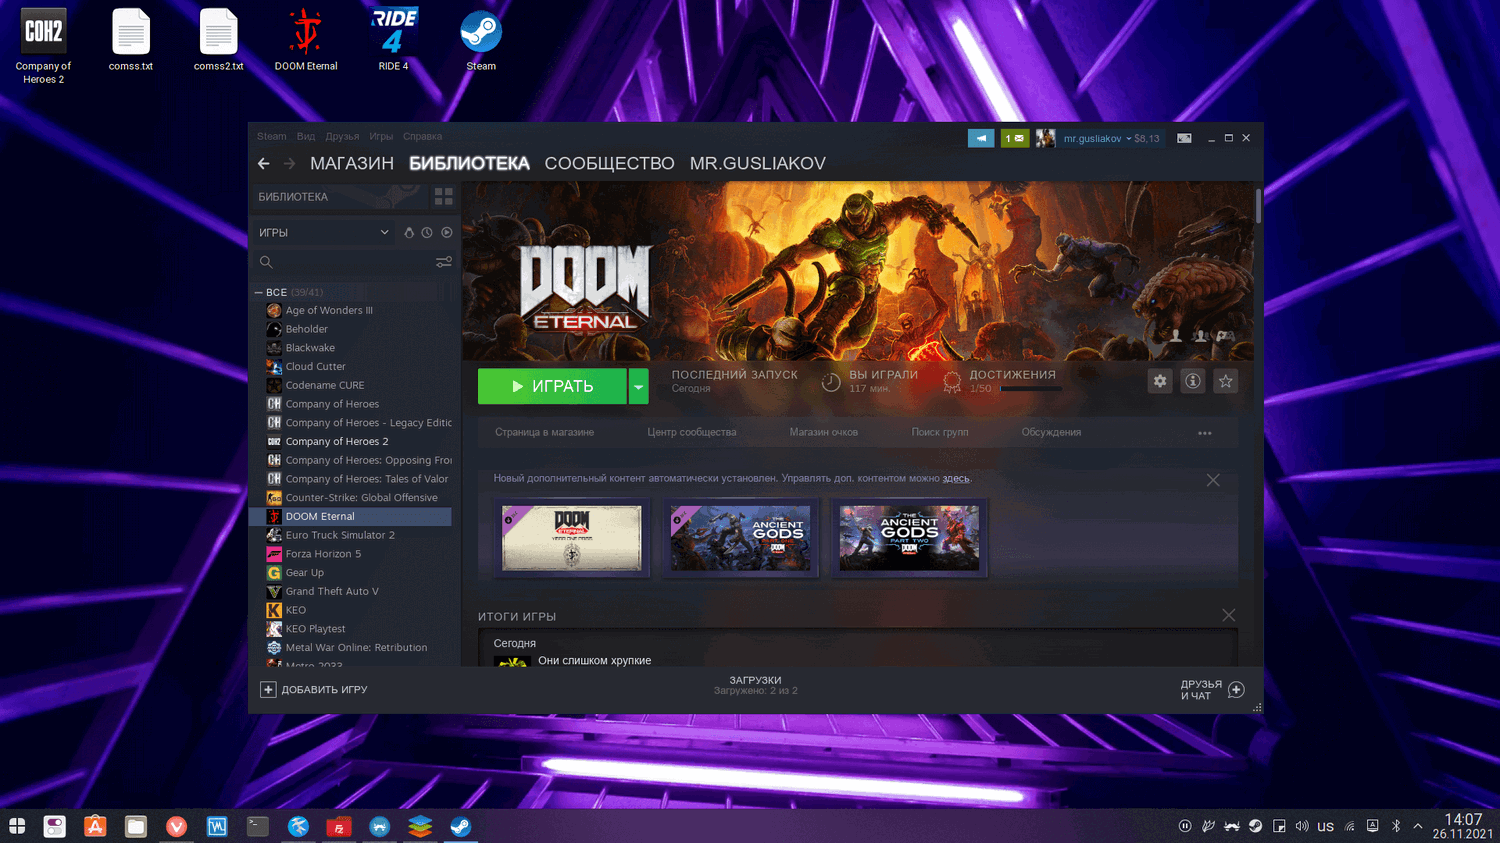This screenshot has height=843, width=1500.
Task: Open the MR.GUSLIAKOV profile tab
Action: [758, 164]
